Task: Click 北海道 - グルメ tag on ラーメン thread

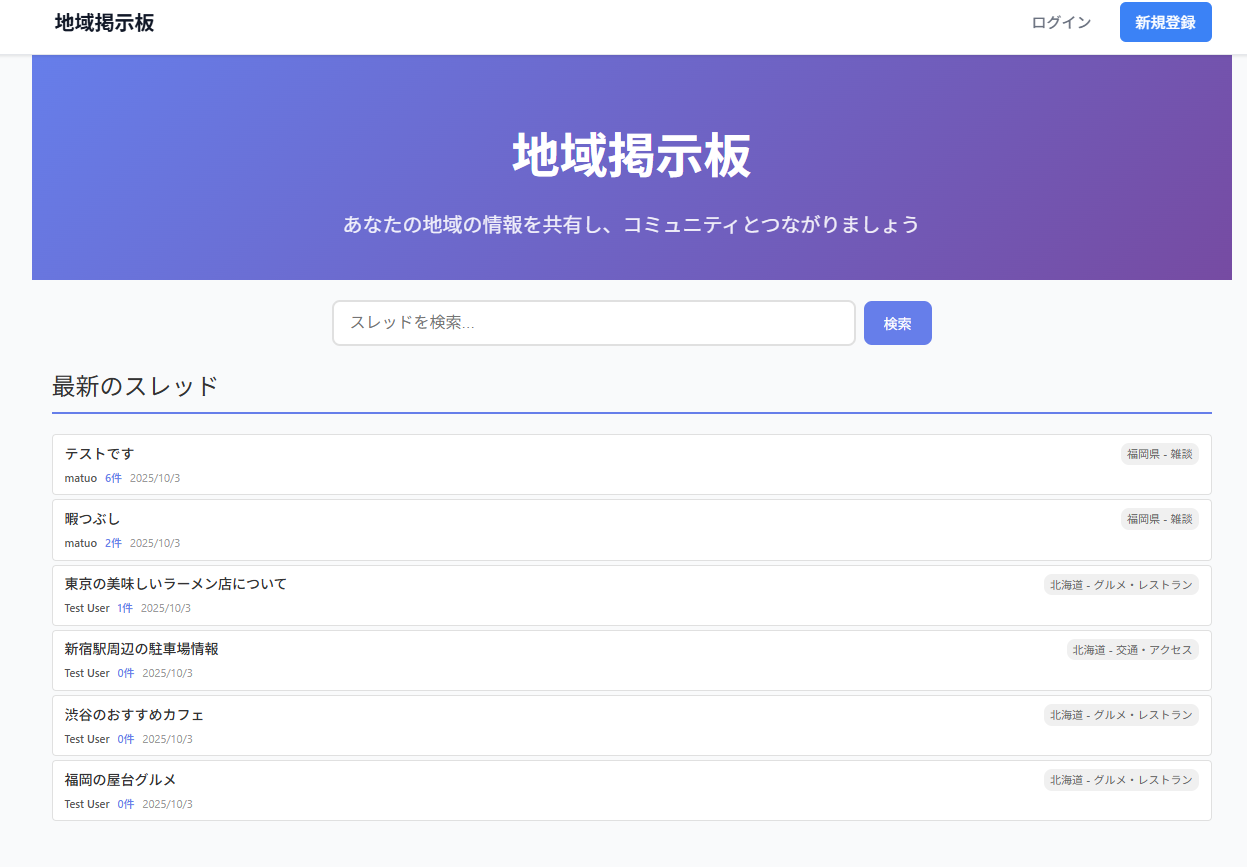Action: pos(1120,585)
